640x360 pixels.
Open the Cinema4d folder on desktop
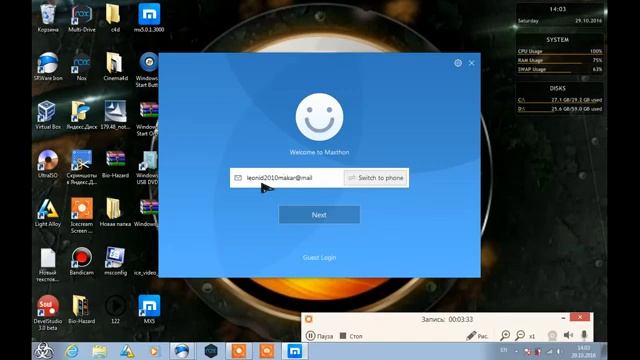pos(115,66)
